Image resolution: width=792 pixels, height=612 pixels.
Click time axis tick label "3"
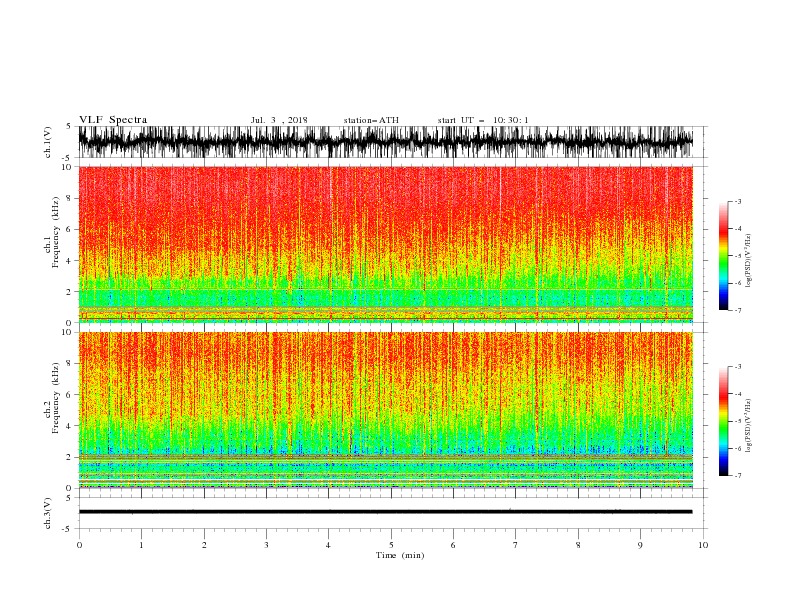(266, 545)
